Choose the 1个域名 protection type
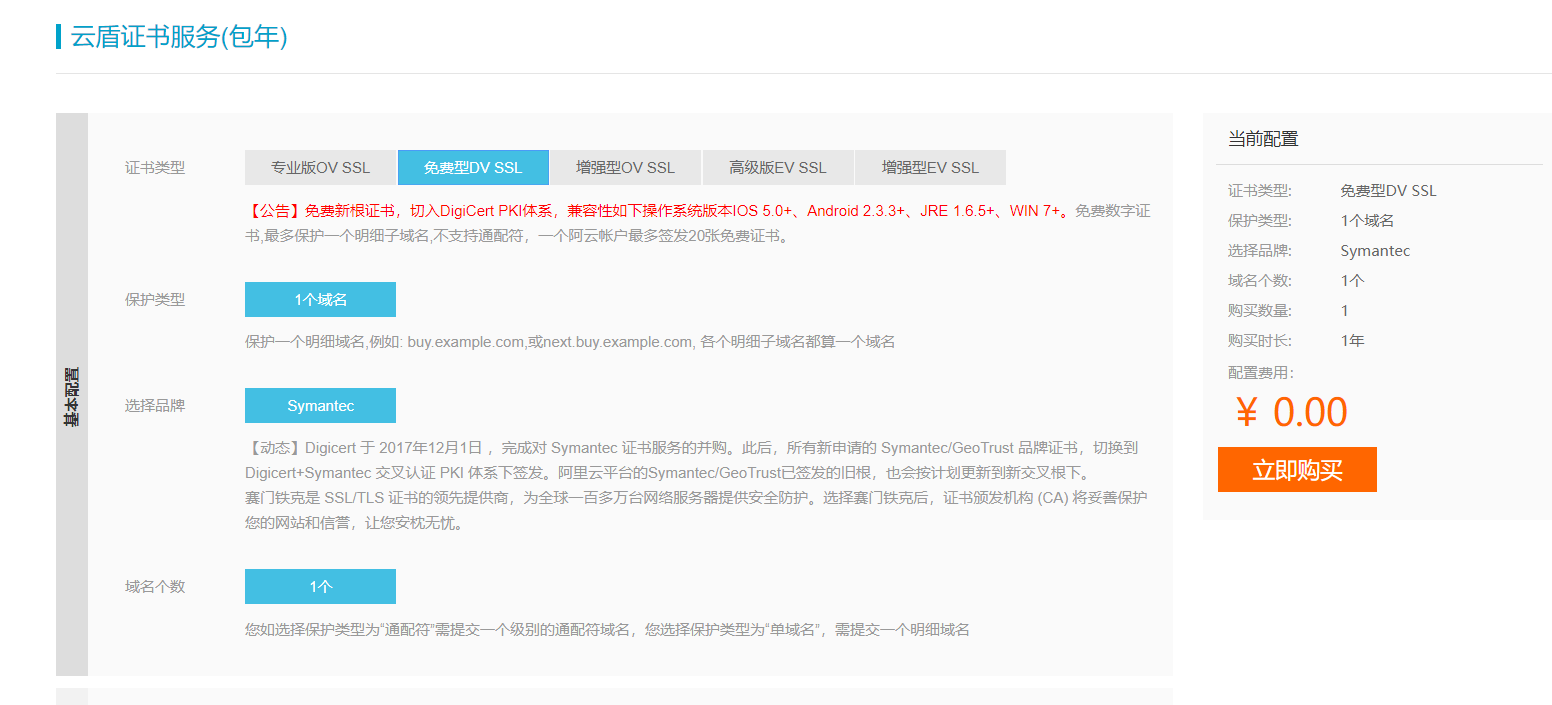 320,300
